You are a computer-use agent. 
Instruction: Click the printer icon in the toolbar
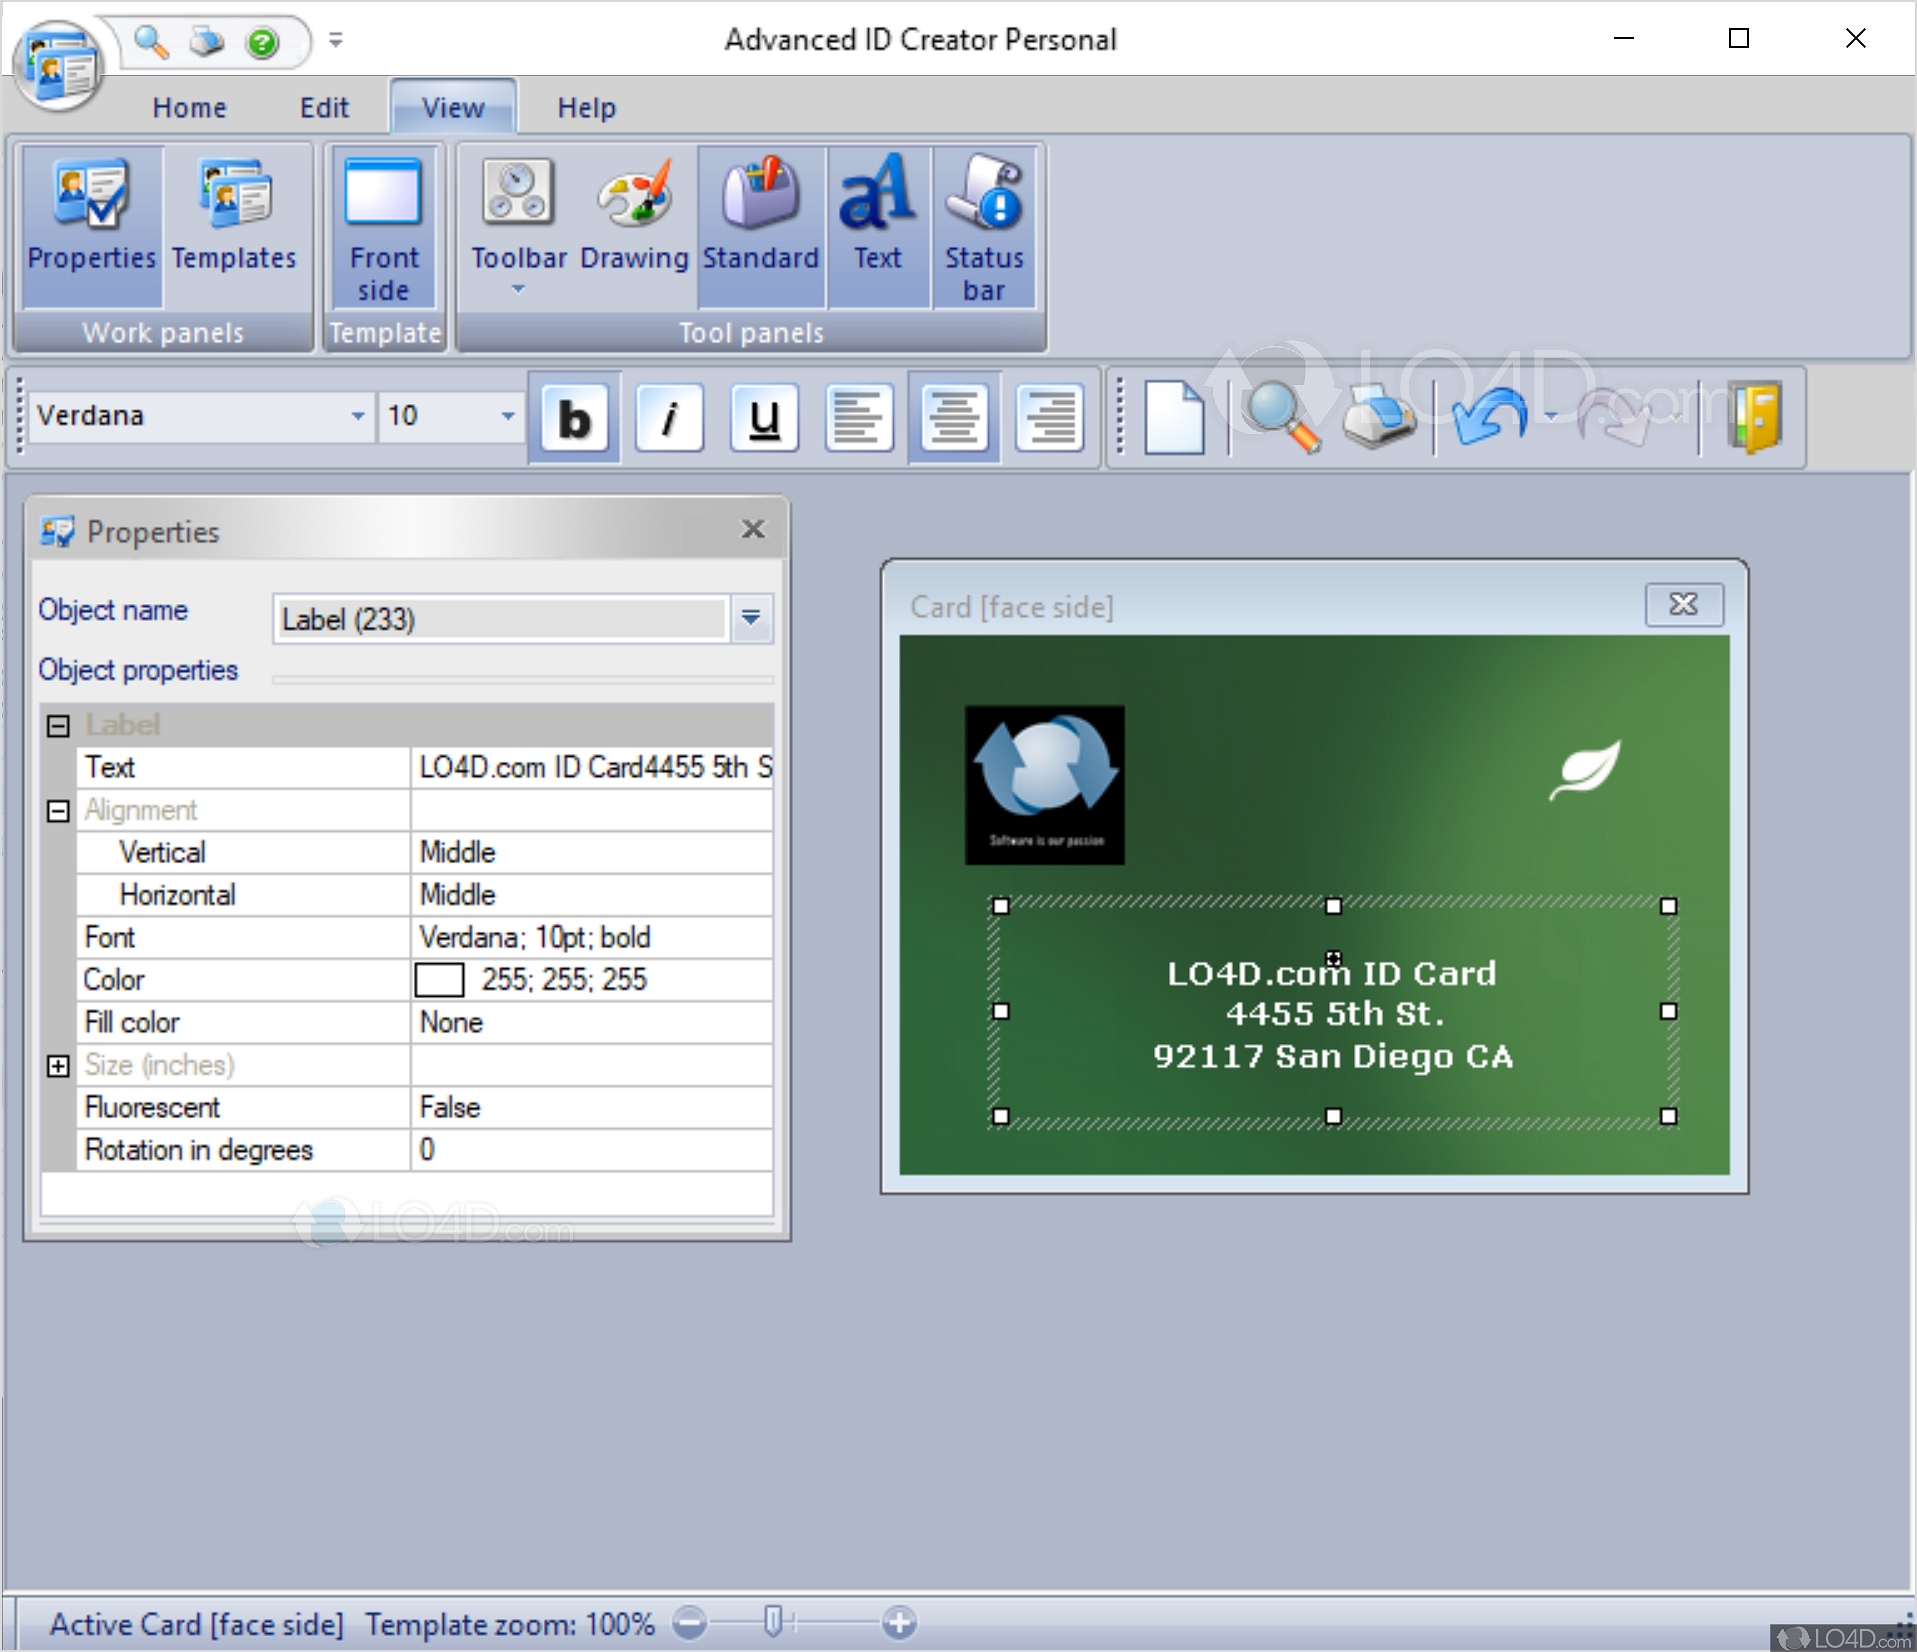click(1378, 418)
